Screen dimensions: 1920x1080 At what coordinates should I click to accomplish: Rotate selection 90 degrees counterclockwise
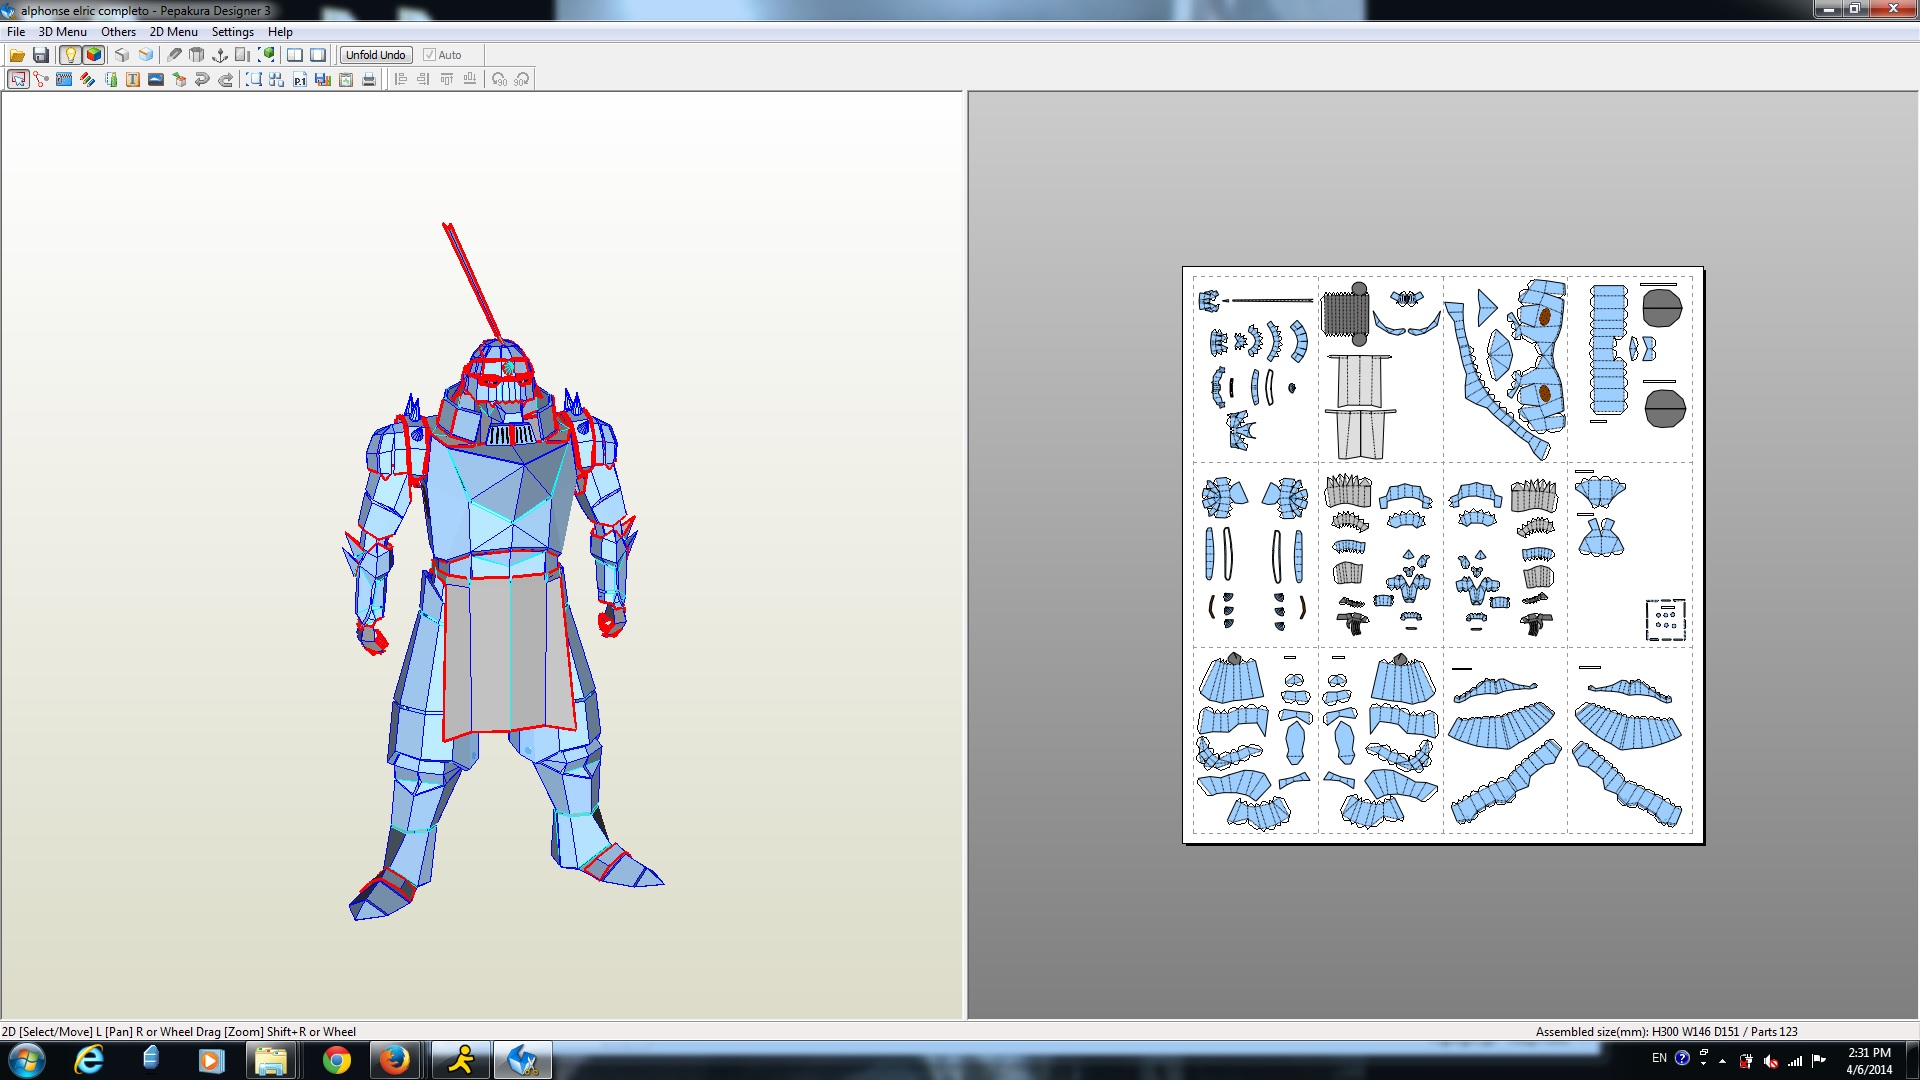pyautogui.click(x=499, y=79)
